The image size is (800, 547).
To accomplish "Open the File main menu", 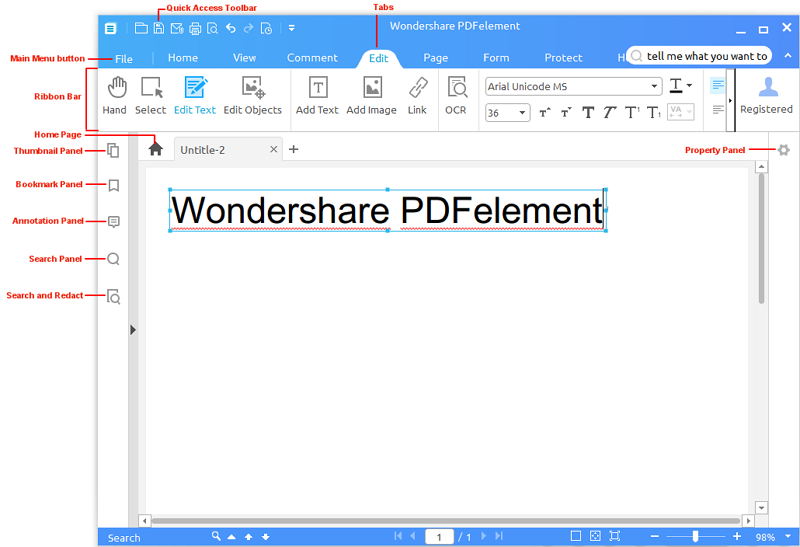I will pyautogui.click(x=124, y=59).
